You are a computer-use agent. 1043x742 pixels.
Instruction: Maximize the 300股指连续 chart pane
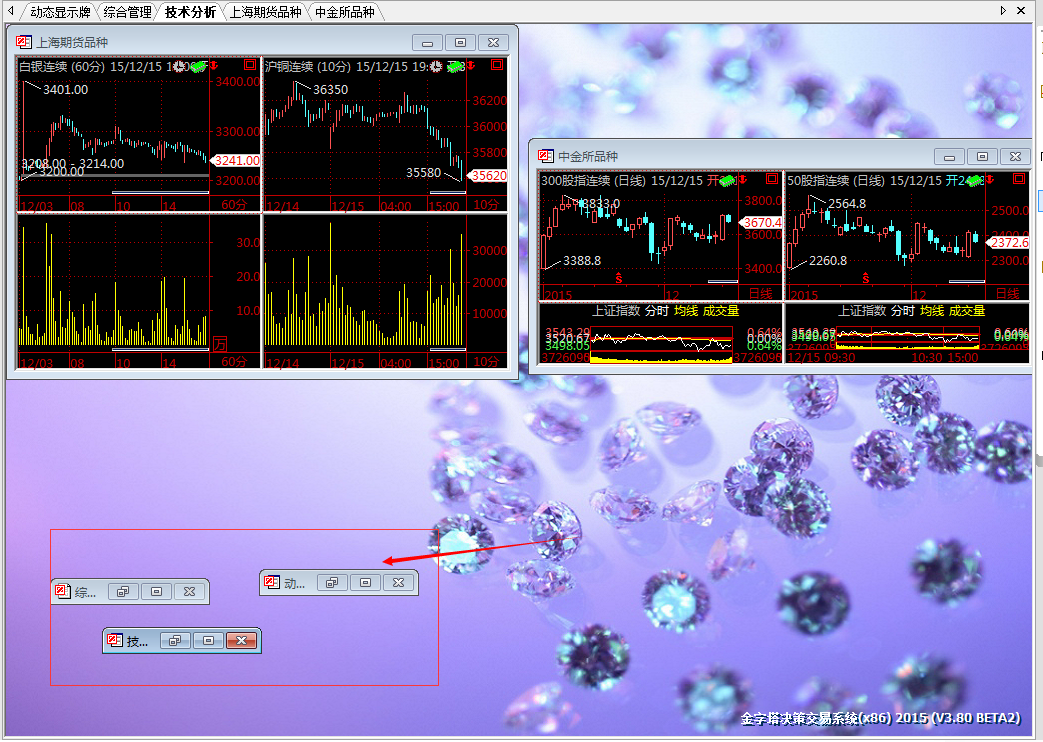point(772,178)
